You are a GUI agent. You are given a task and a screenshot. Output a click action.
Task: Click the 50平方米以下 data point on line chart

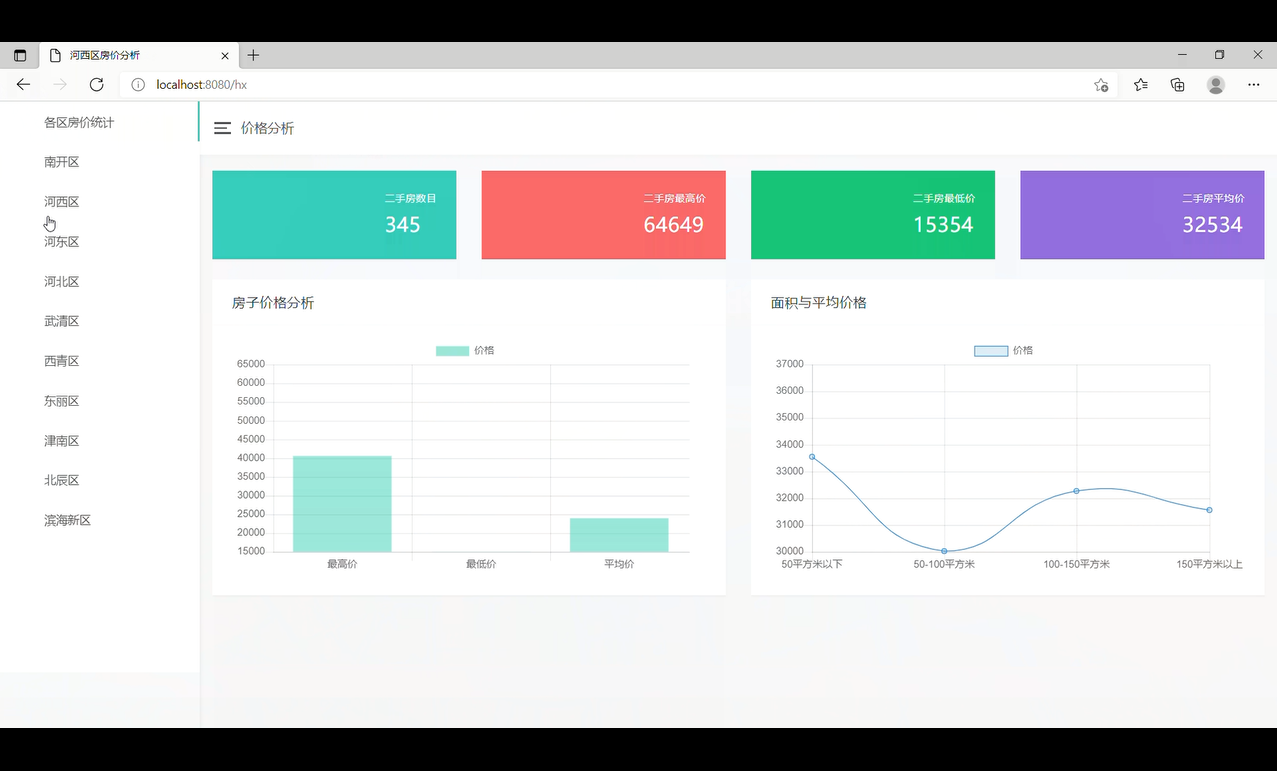[812, 457]
